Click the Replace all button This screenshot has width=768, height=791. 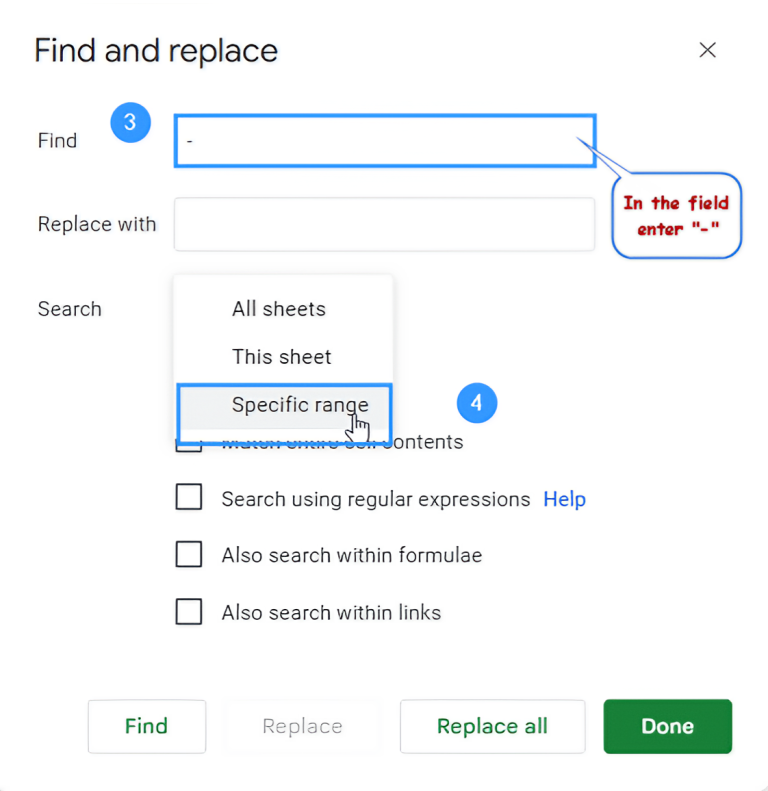click(x=492, y=726)
